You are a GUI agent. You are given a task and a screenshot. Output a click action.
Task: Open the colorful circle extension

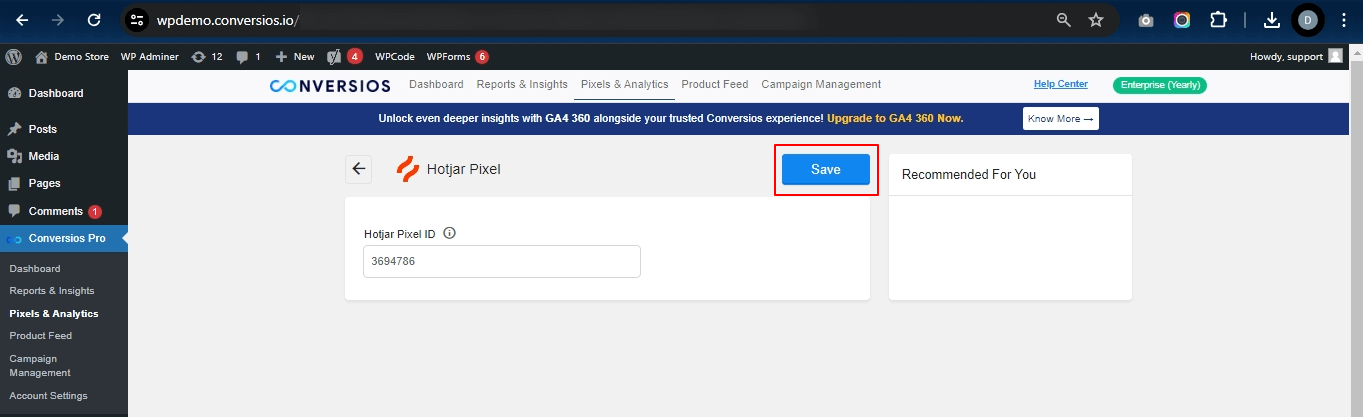click(1182, 20)
